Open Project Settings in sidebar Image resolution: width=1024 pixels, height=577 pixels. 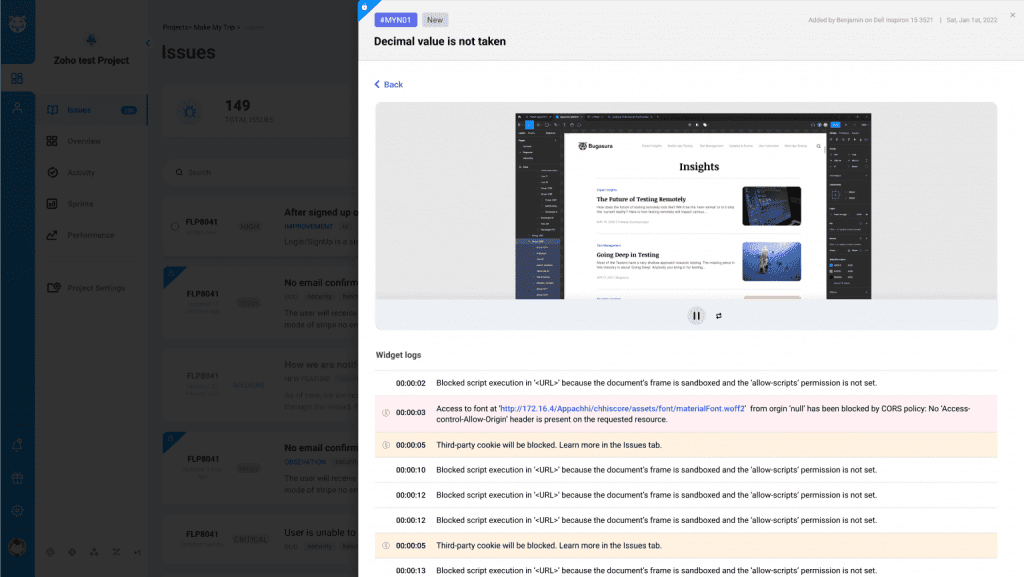pos(95,288)
